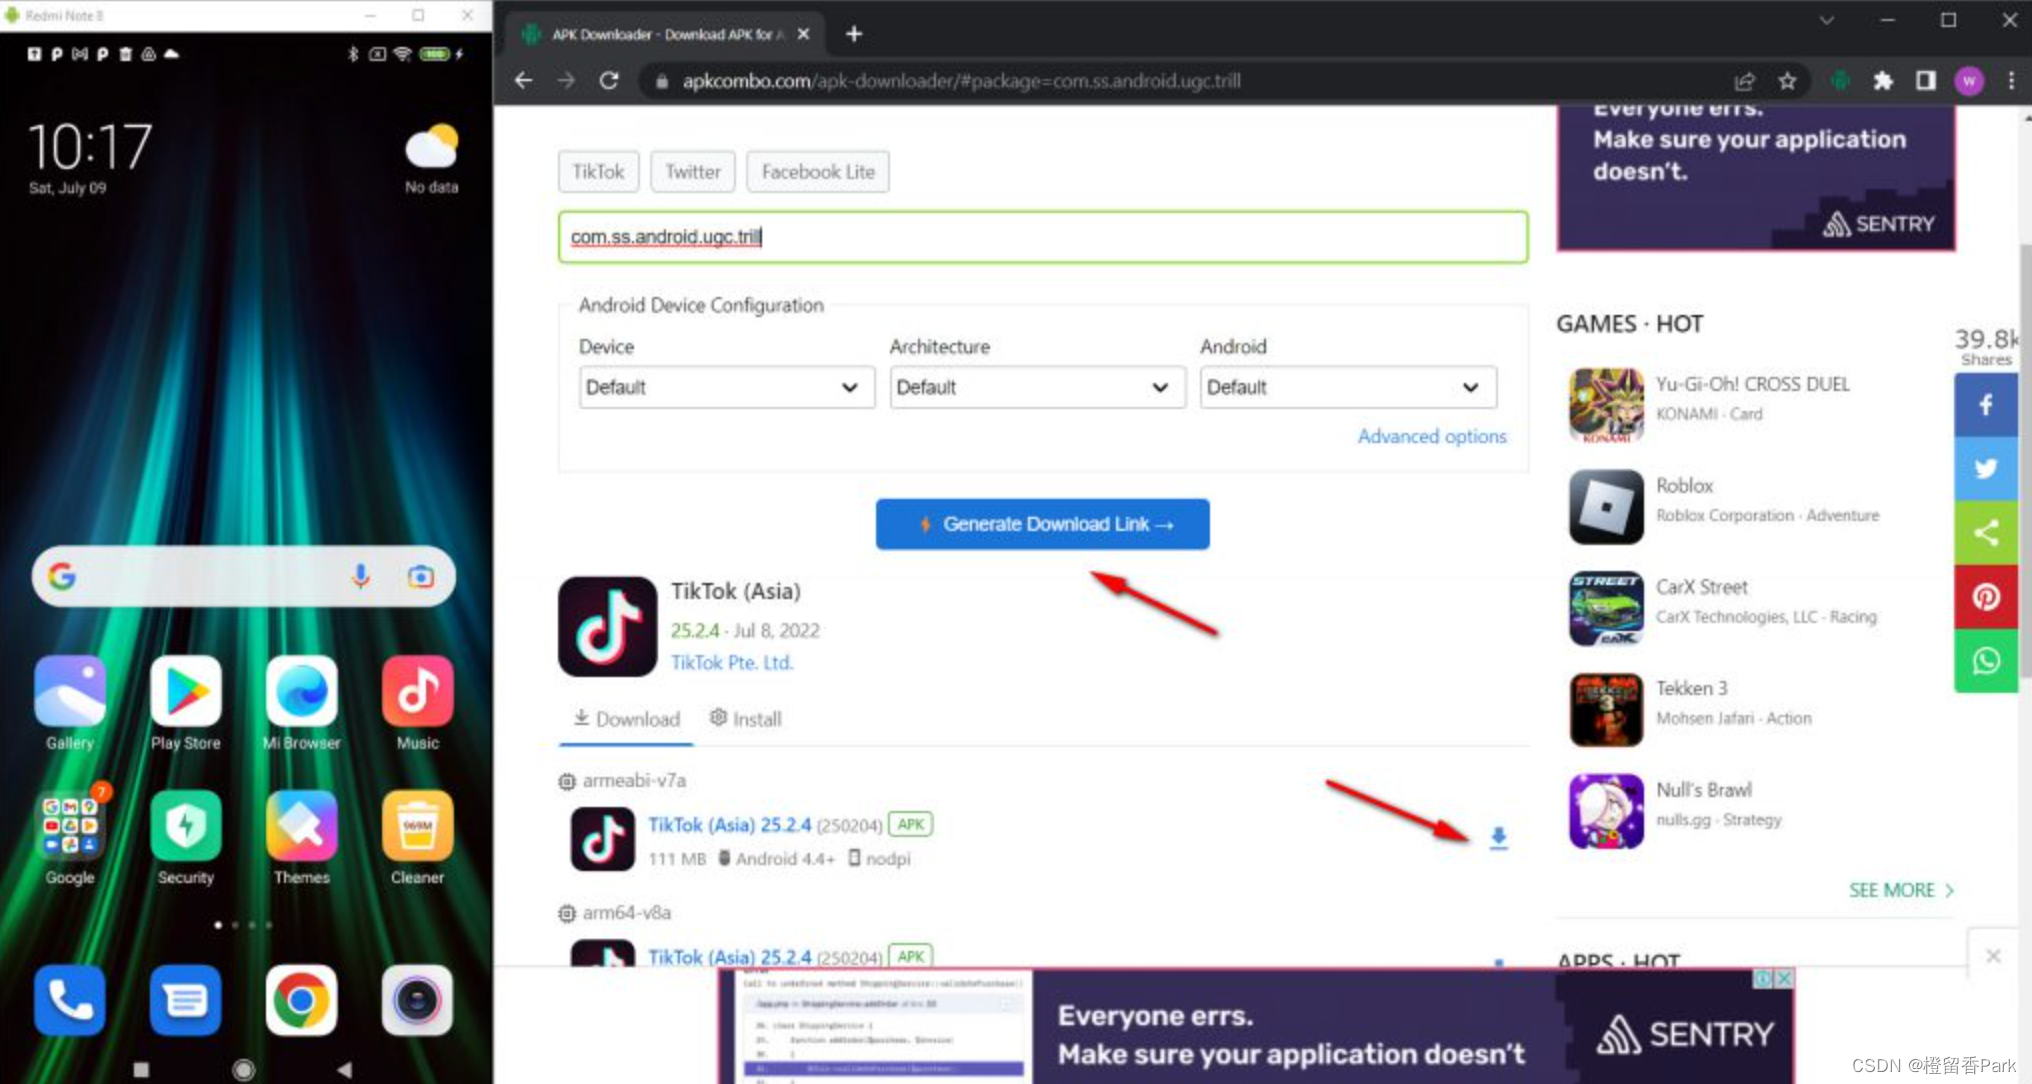Download the armeabi-v7a TikTok APK
Screen dimensions: 2032x1084
click(x=1498, y=837)
